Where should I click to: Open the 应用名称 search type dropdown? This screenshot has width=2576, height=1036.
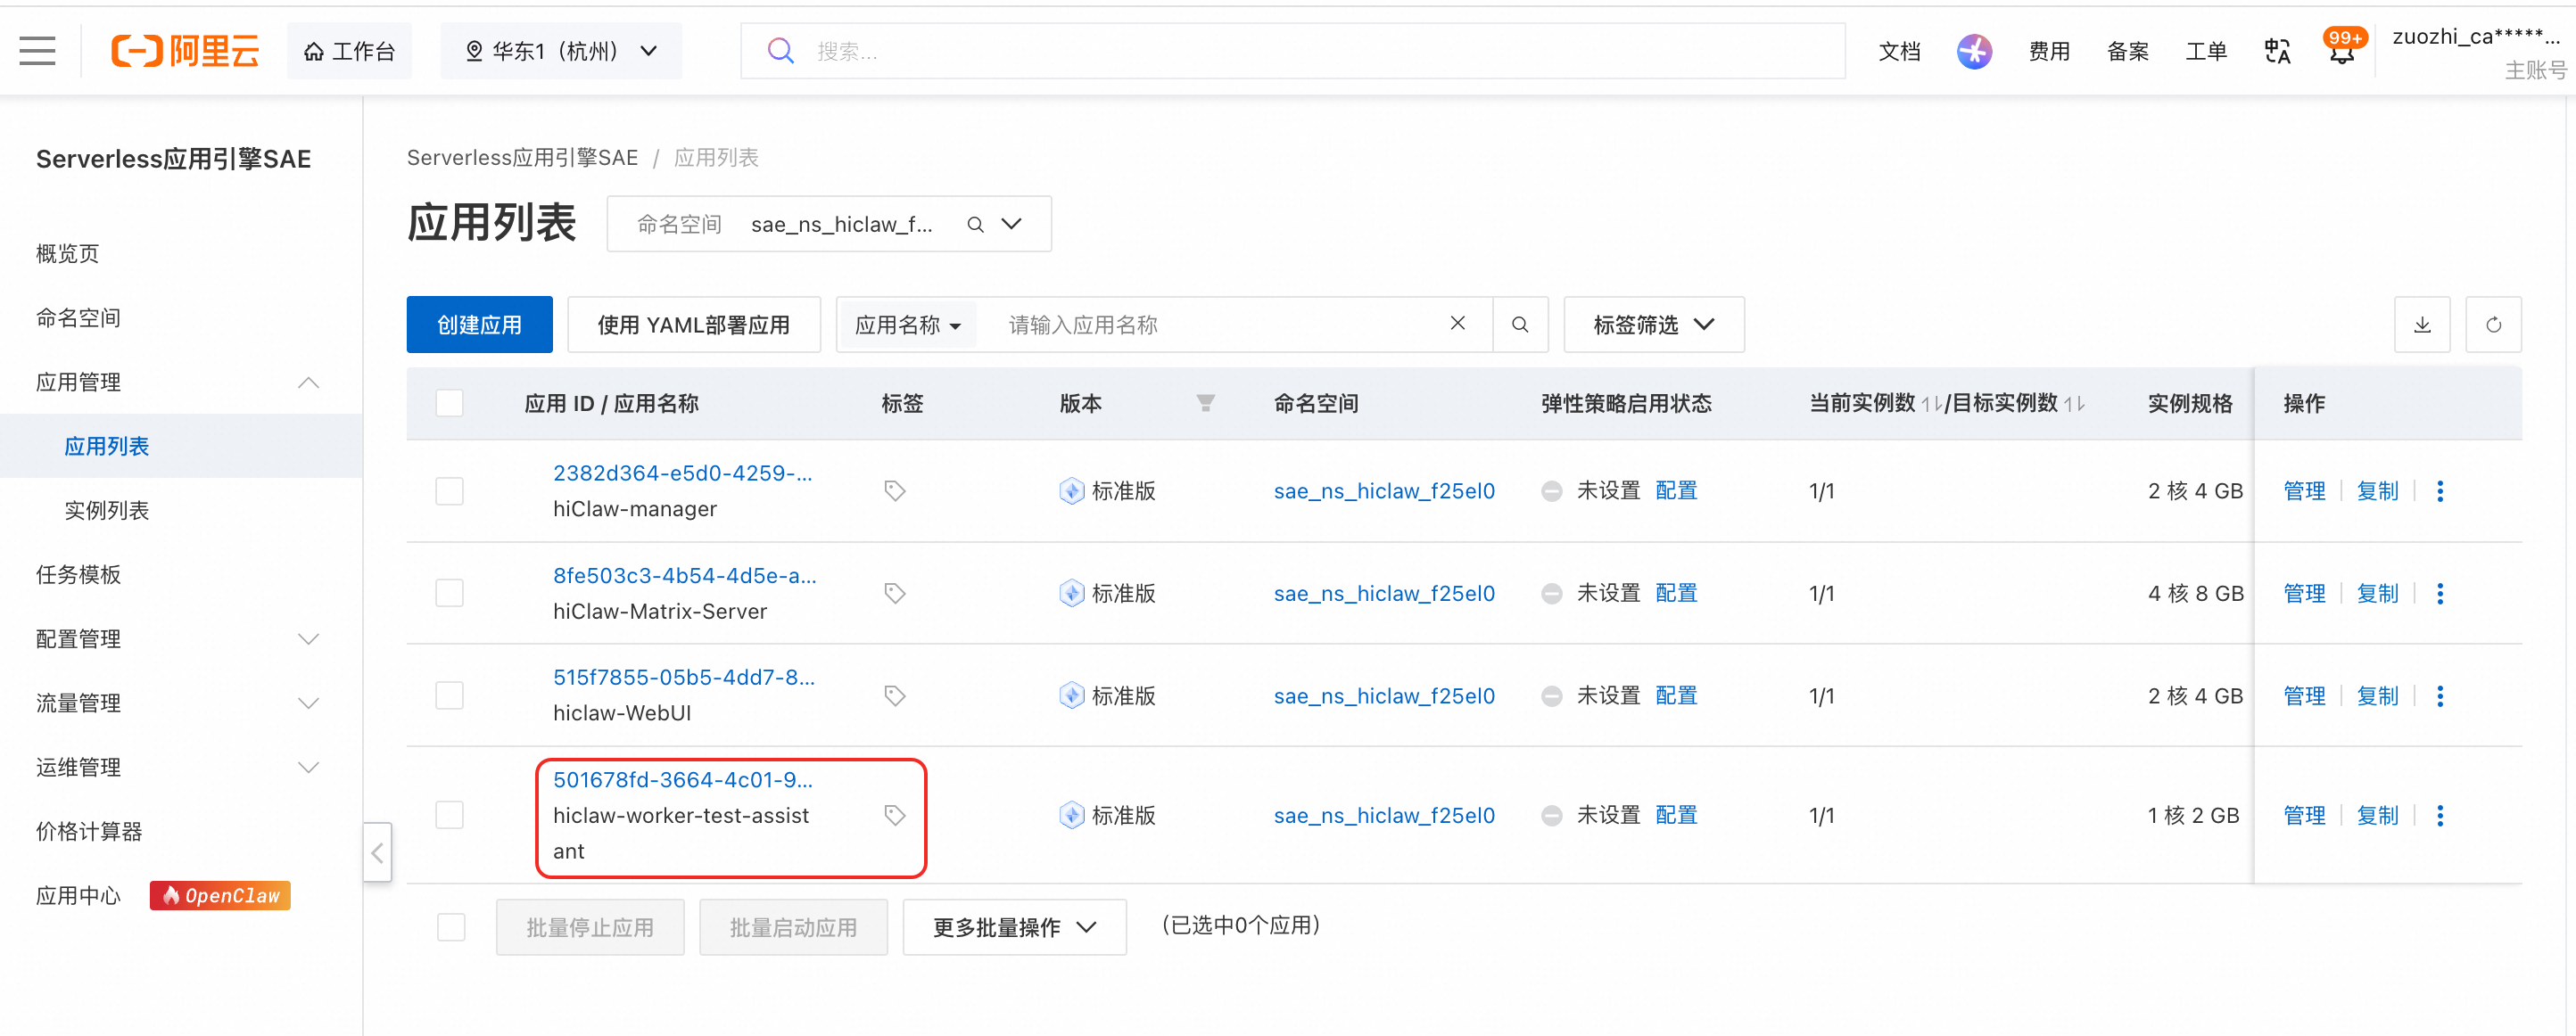(x=907, y=325)
